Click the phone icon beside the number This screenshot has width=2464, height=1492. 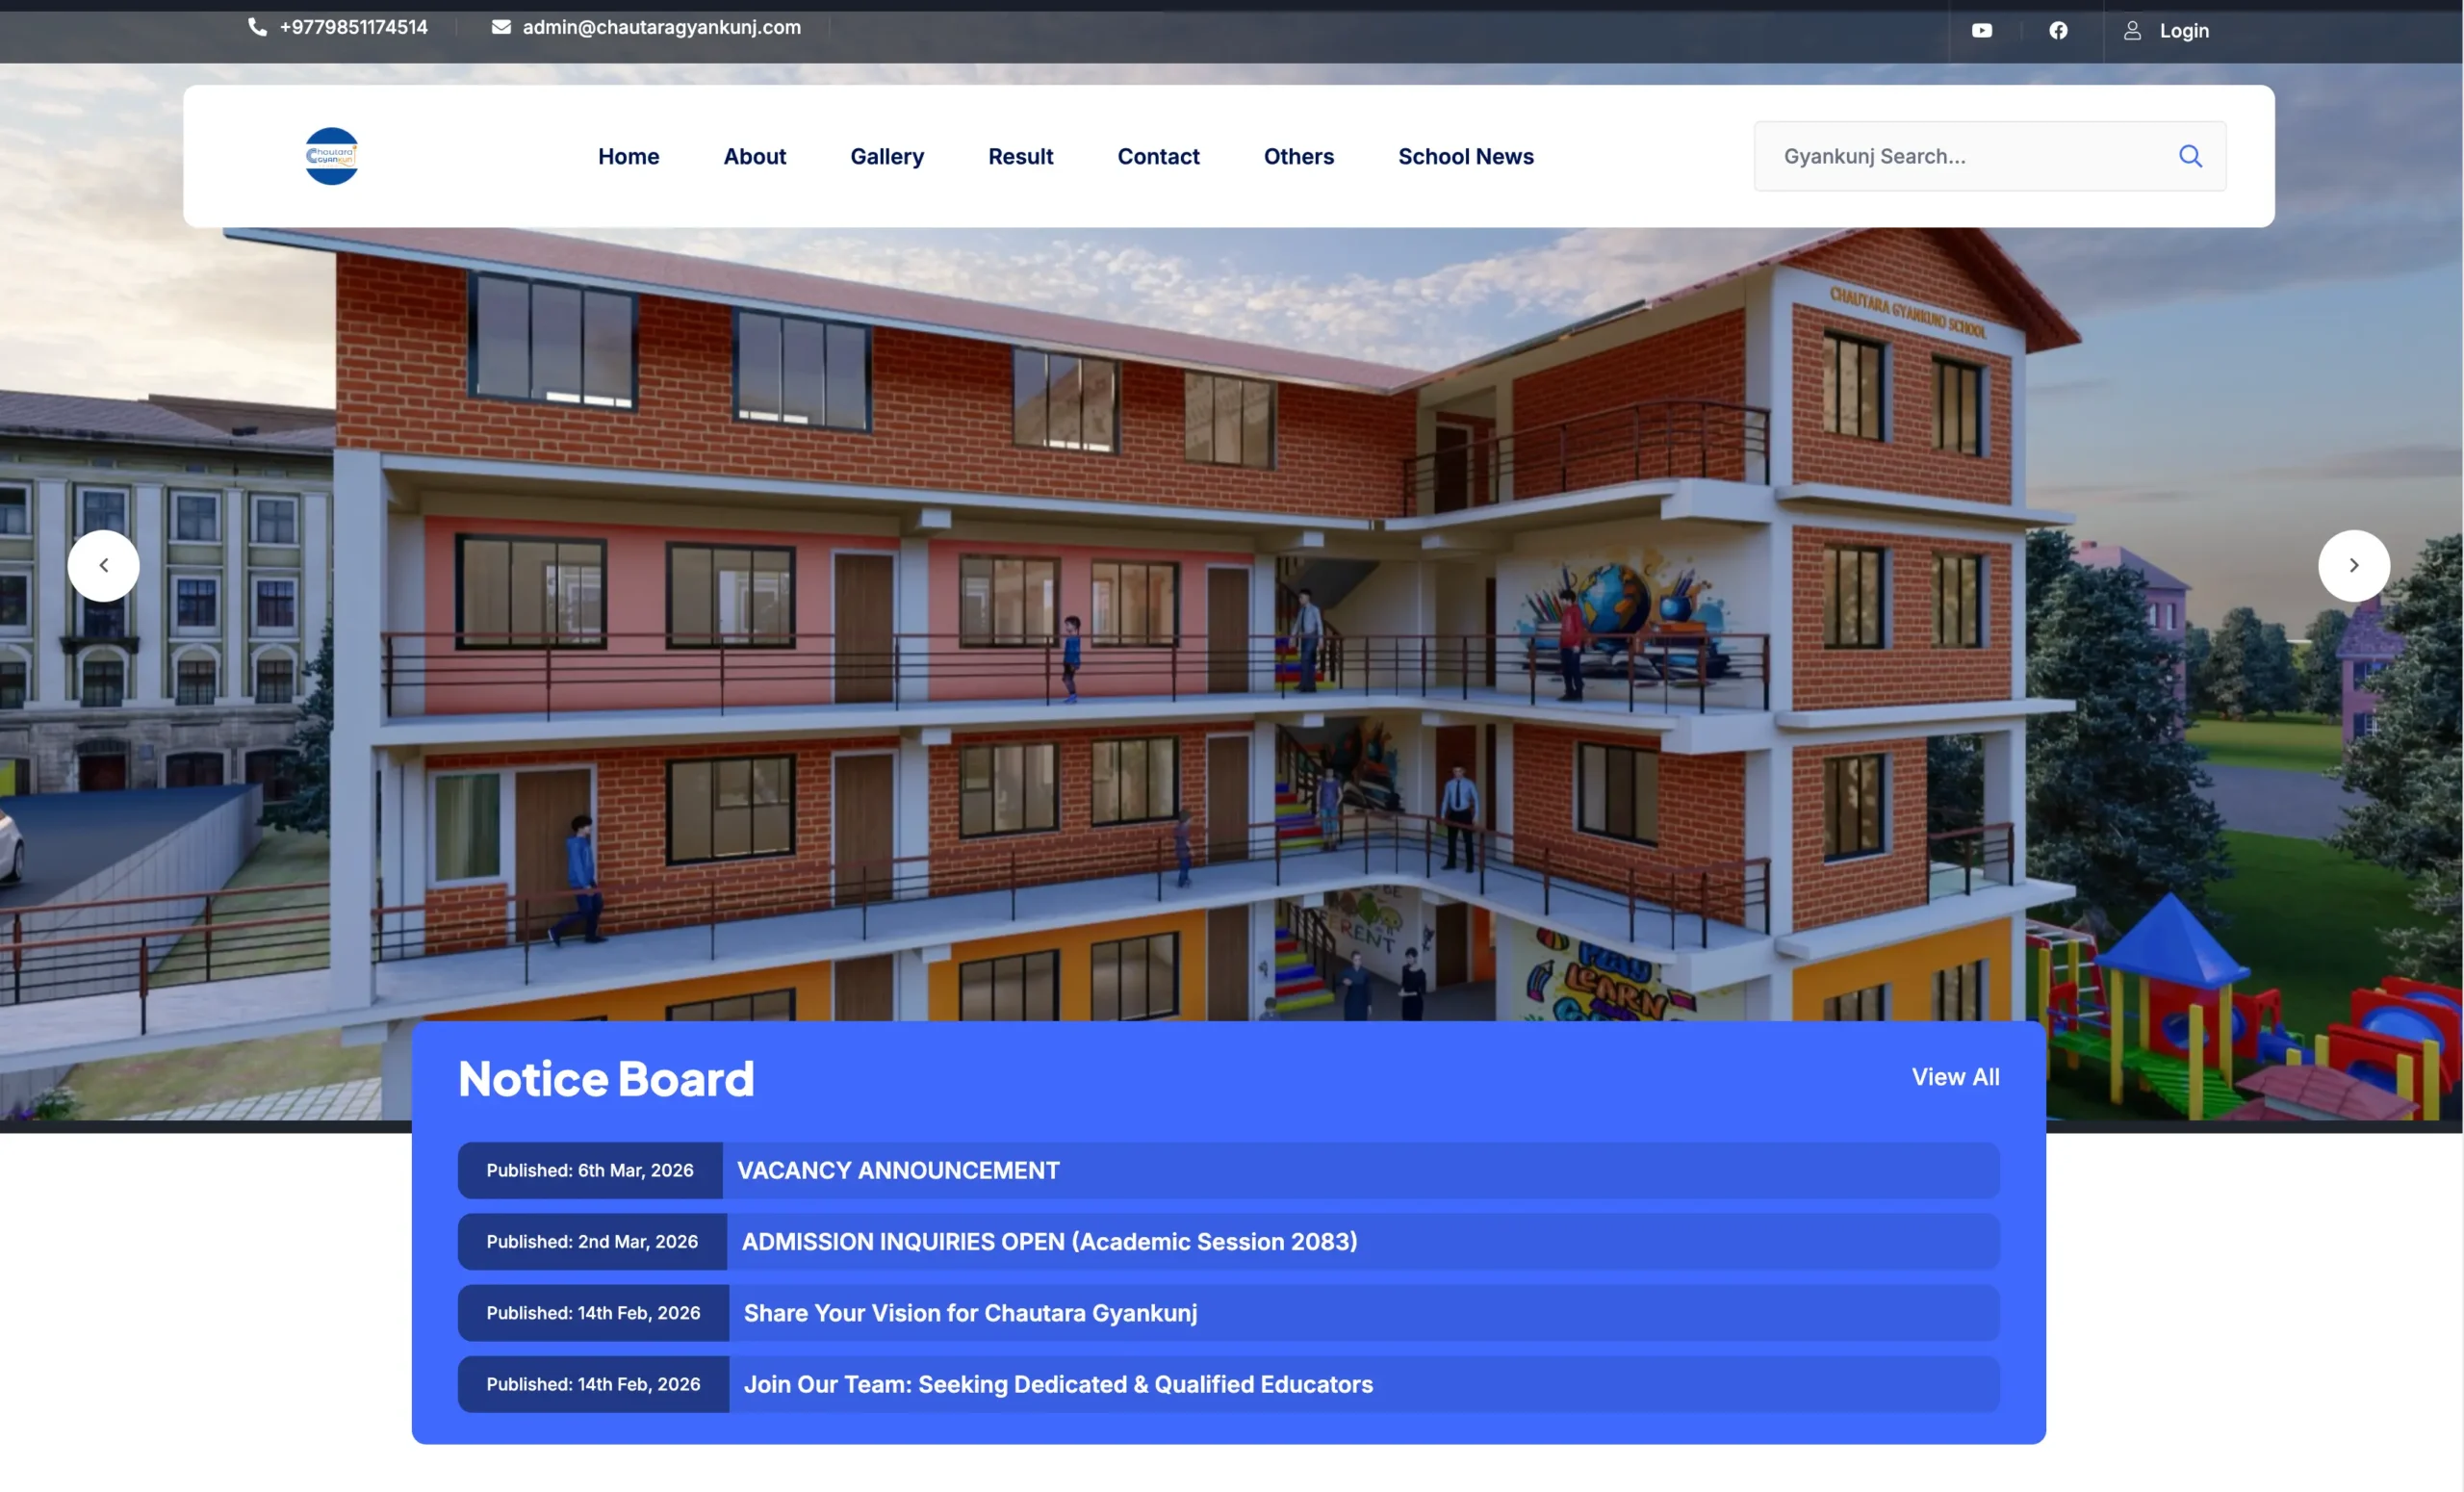click(x=257, y=27)
